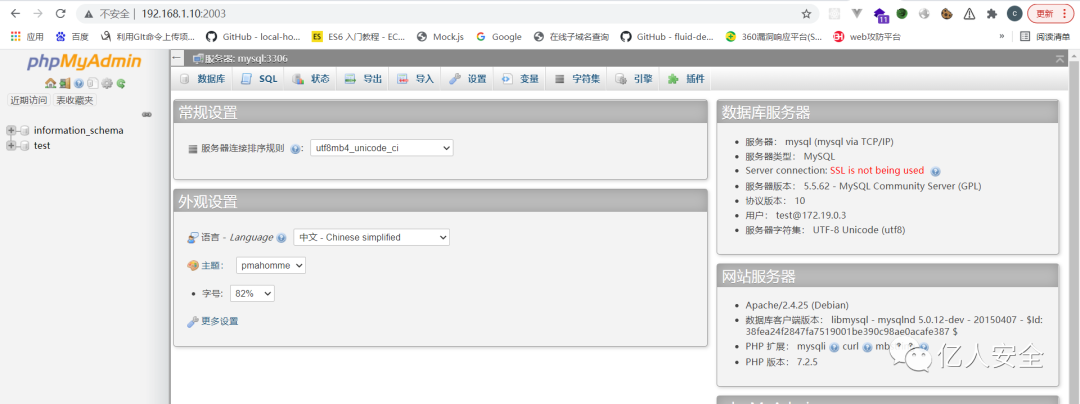Open the 引擎 tab
This screenshot has width=1080, height=404.
coord(634,79)
